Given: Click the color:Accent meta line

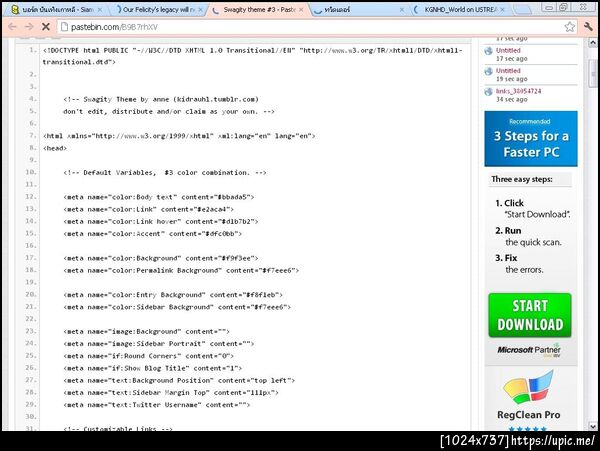Looking at the screenshot, I should [x=152, y=234].
